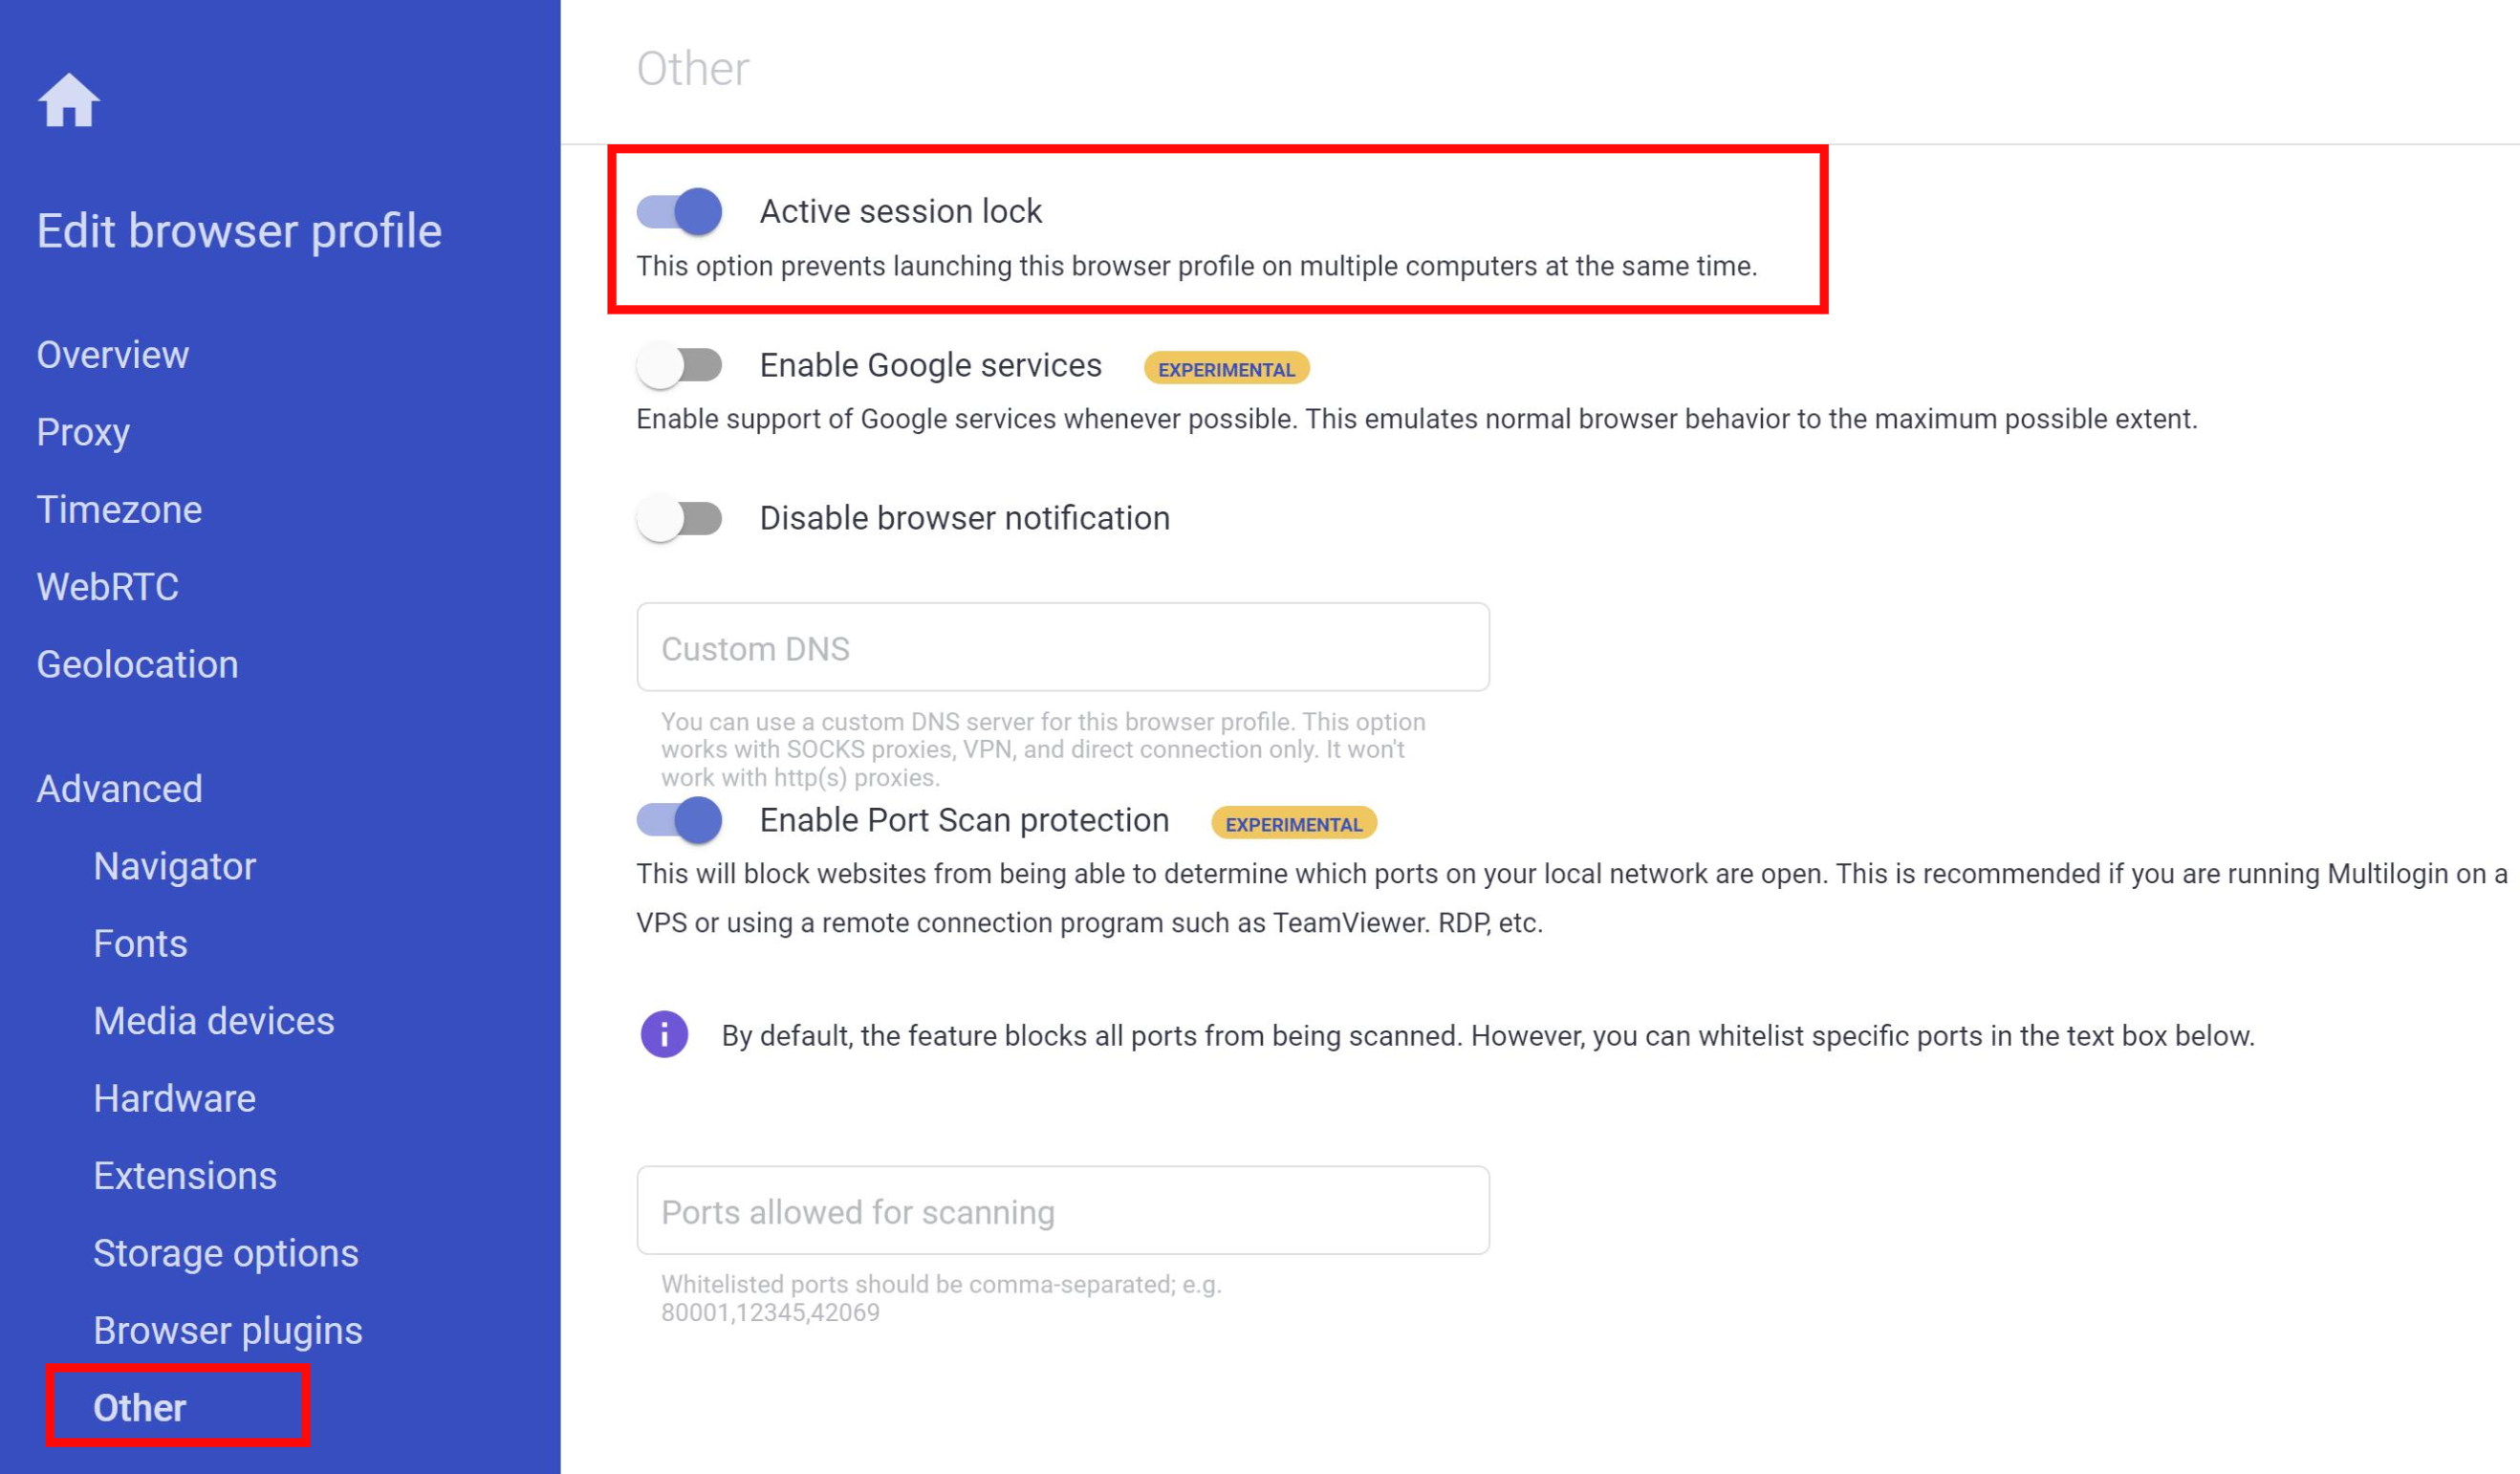Go to Extensions settings
This screenshot has height=1474, width=2520.
point(185,1175)
